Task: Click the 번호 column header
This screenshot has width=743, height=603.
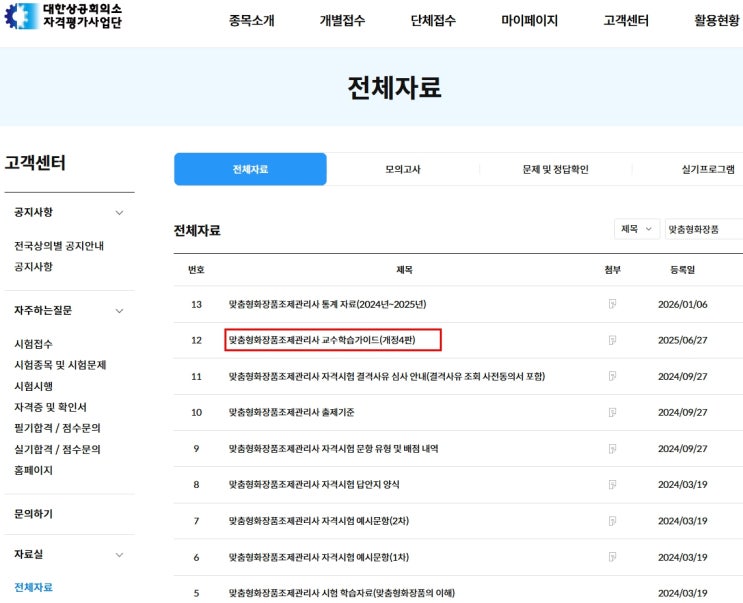Action: point(196,270)
